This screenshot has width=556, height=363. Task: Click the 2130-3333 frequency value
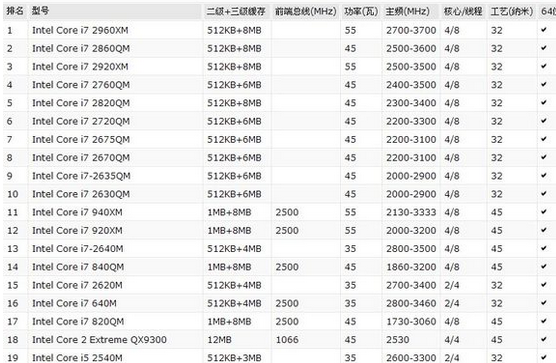411,212
